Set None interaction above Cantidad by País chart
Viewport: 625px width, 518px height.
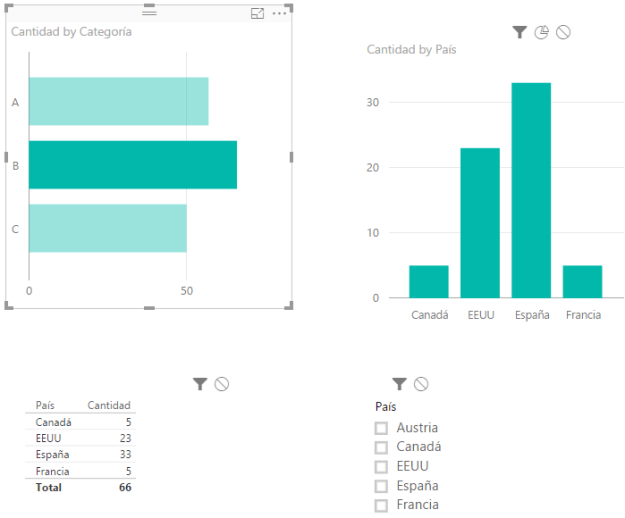(563, 33)
